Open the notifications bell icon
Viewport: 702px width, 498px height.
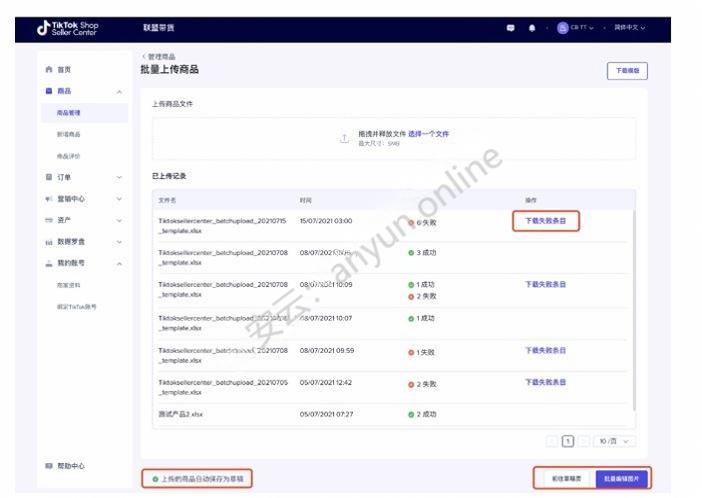[x=532, y=28]
